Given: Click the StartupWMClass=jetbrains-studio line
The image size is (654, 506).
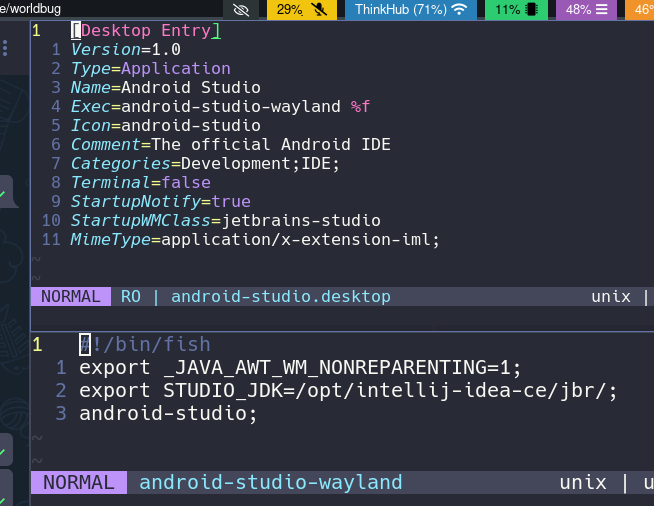Looking at the screenshot, I should tap(226, 221).
